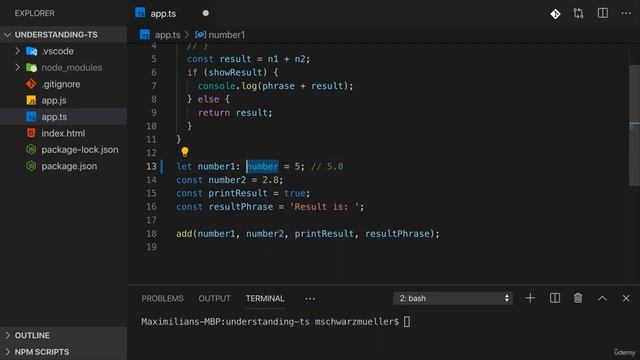Collapse UNDERSTANDING-TS folder section
The height and width of the screenshot is (360, 640).
pos(7,35)
